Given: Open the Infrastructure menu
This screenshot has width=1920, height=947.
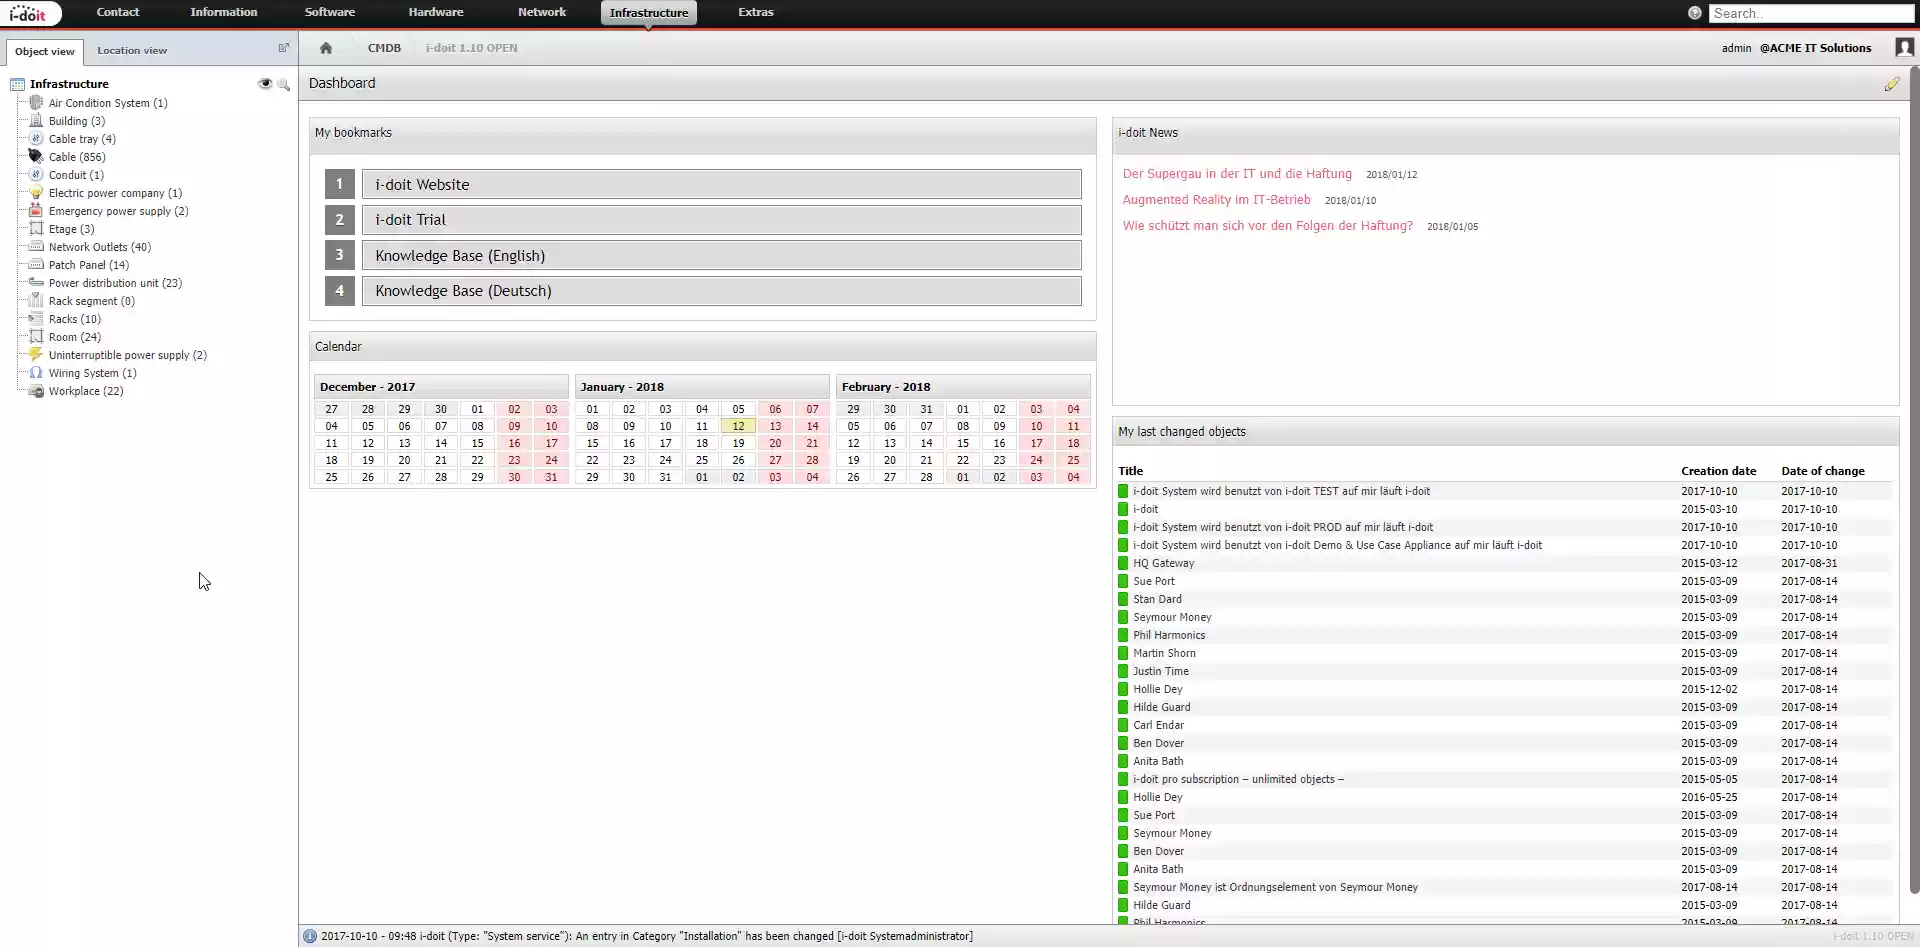Looking at the screenshot, I should coord(648,12).
